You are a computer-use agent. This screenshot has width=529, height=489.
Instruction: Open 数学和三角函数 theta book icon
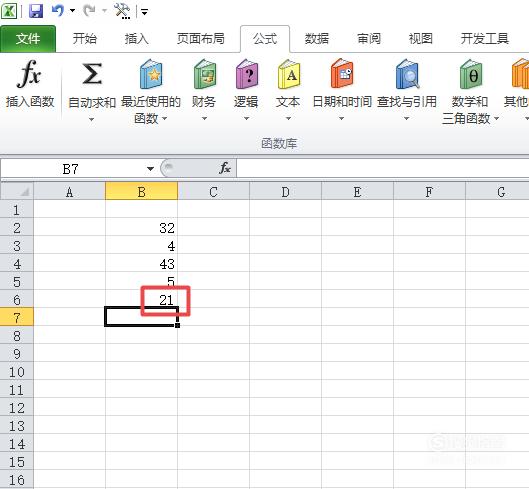(x=471, y=74)
